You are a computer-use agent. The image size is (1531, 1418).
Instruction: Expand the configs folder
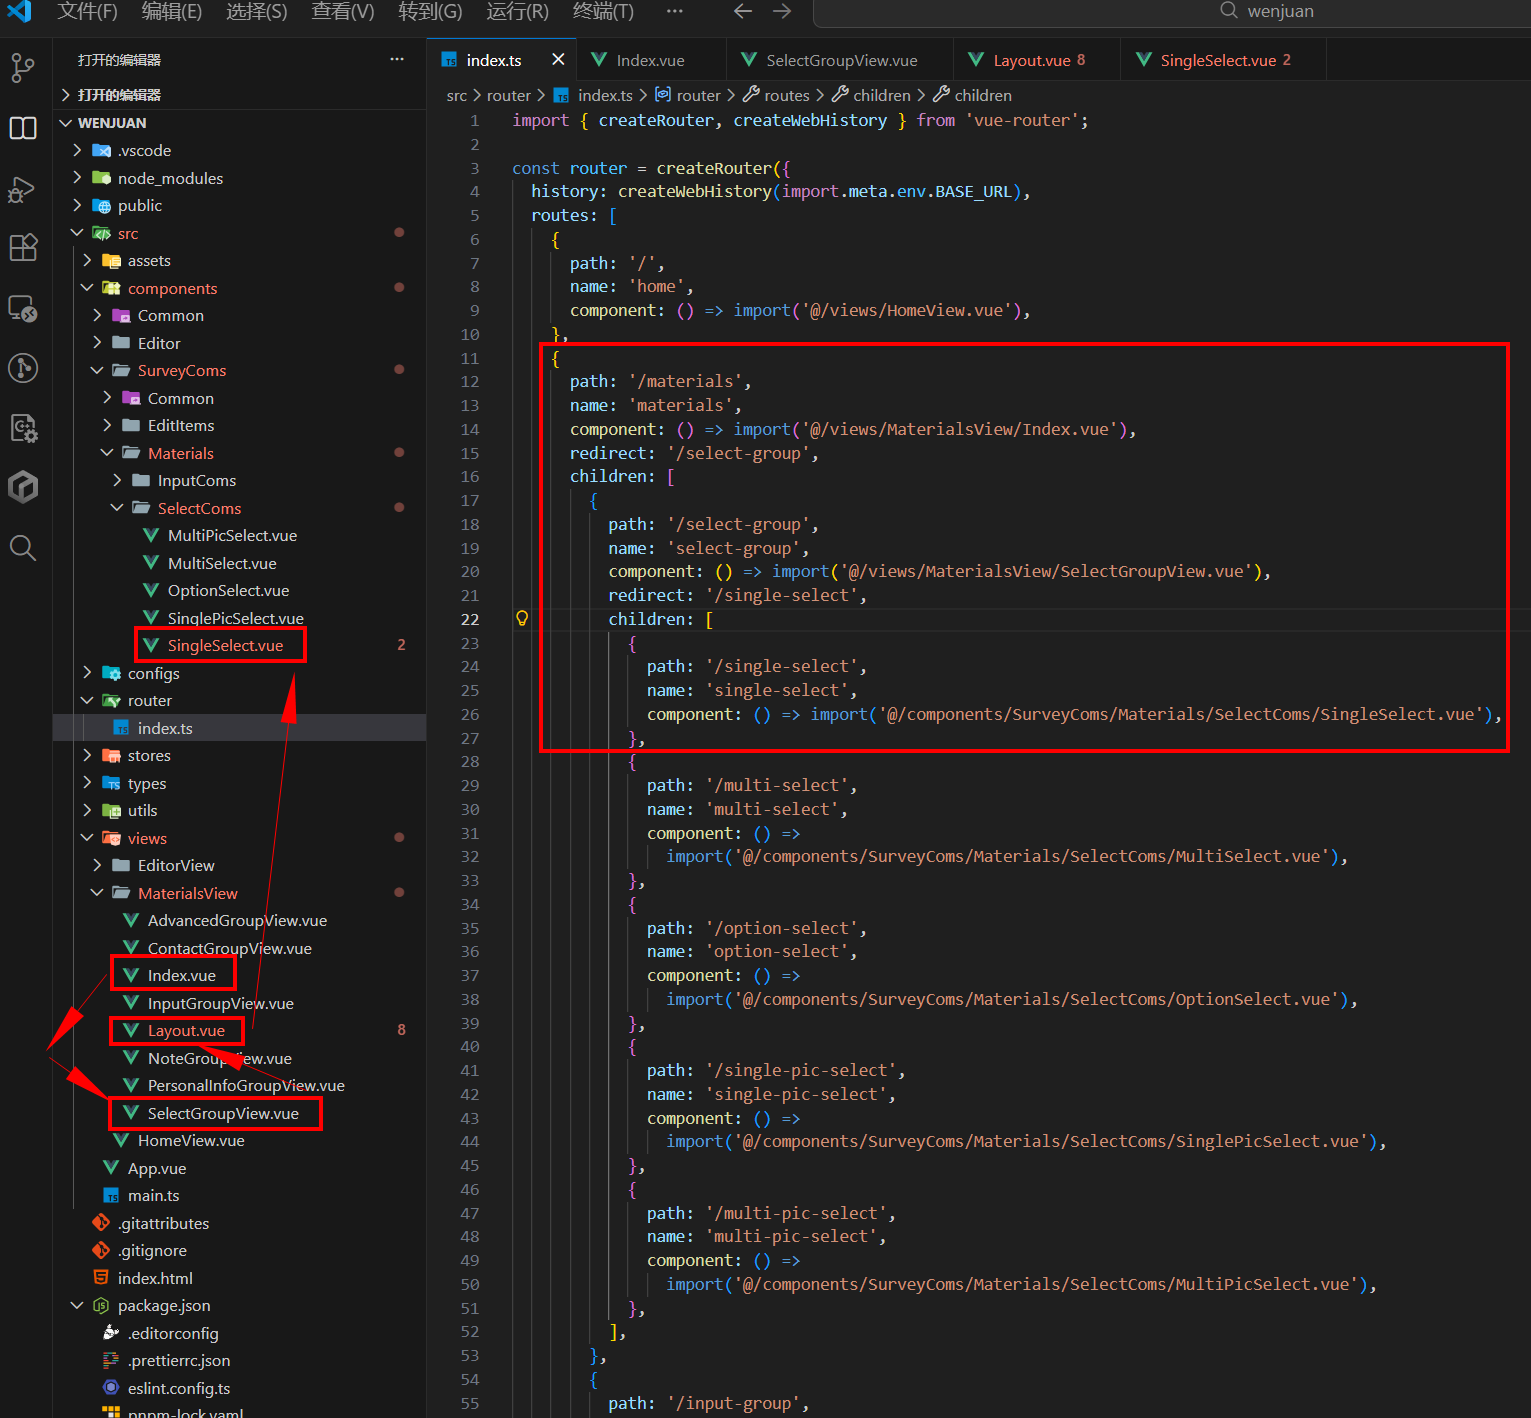[240, 673]
